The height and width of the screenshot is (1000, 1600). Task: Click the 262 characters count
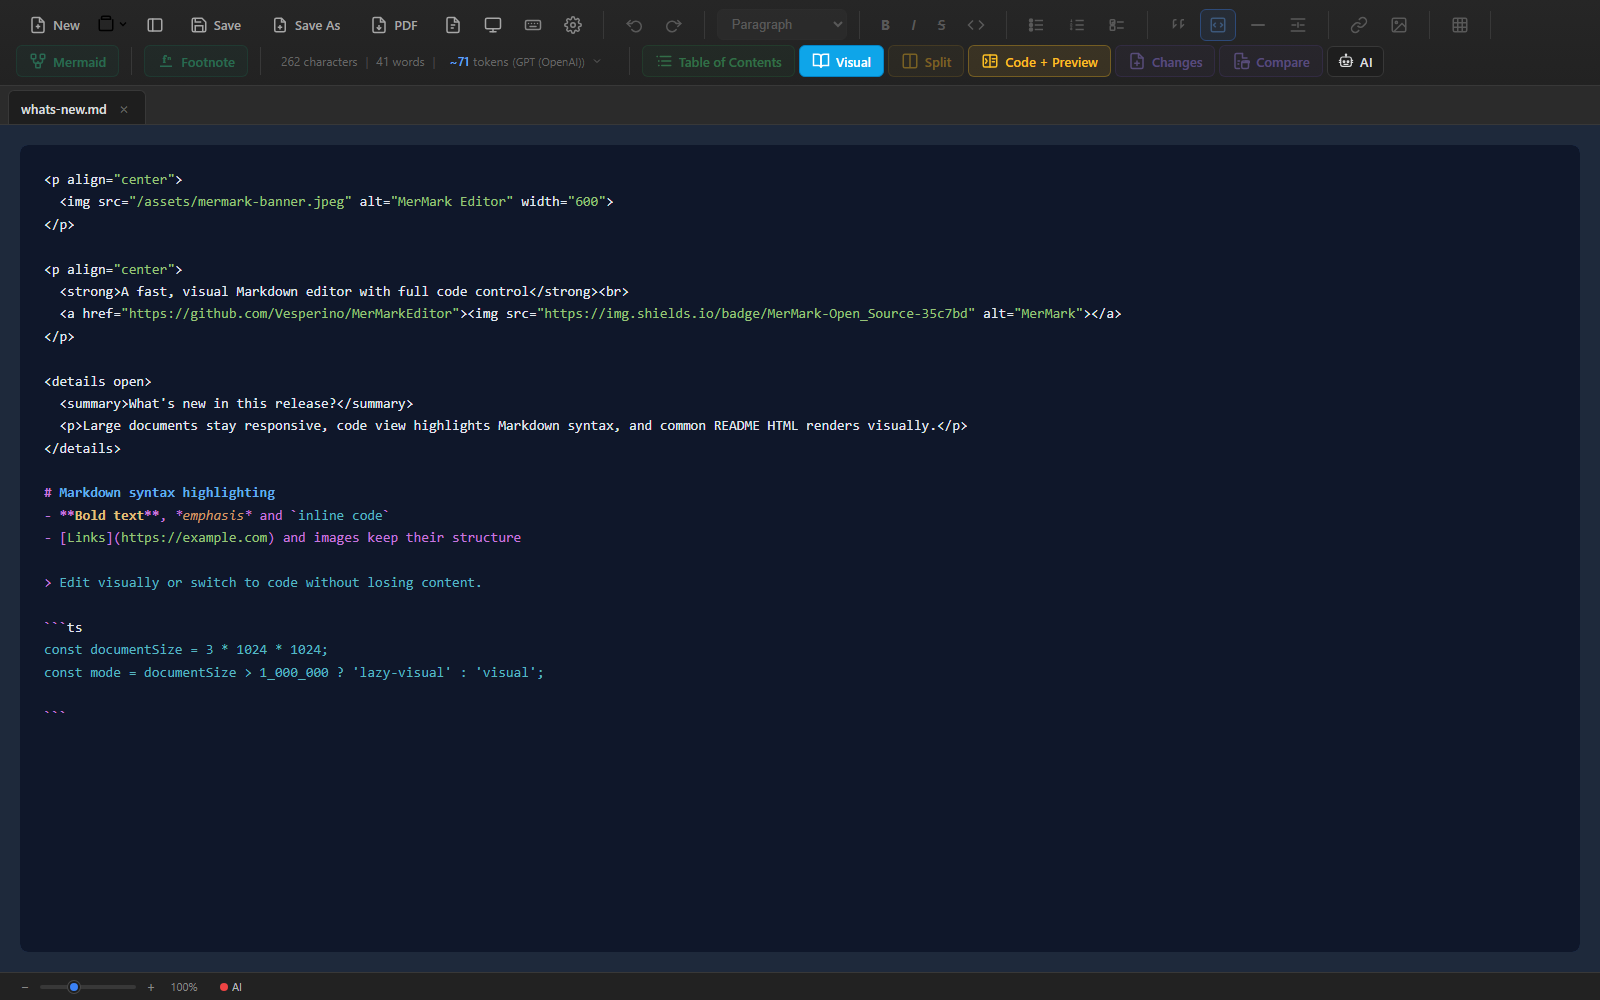(319, 62)
